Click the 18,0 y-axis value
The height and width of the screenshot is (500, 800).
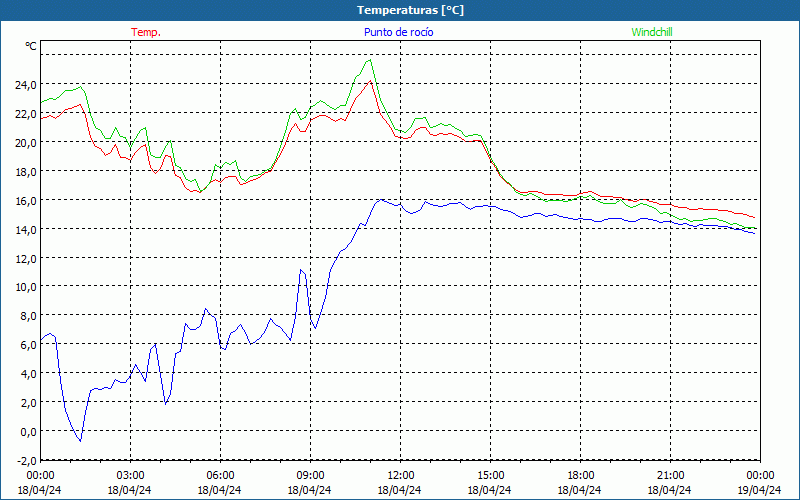tap(26, 171)
